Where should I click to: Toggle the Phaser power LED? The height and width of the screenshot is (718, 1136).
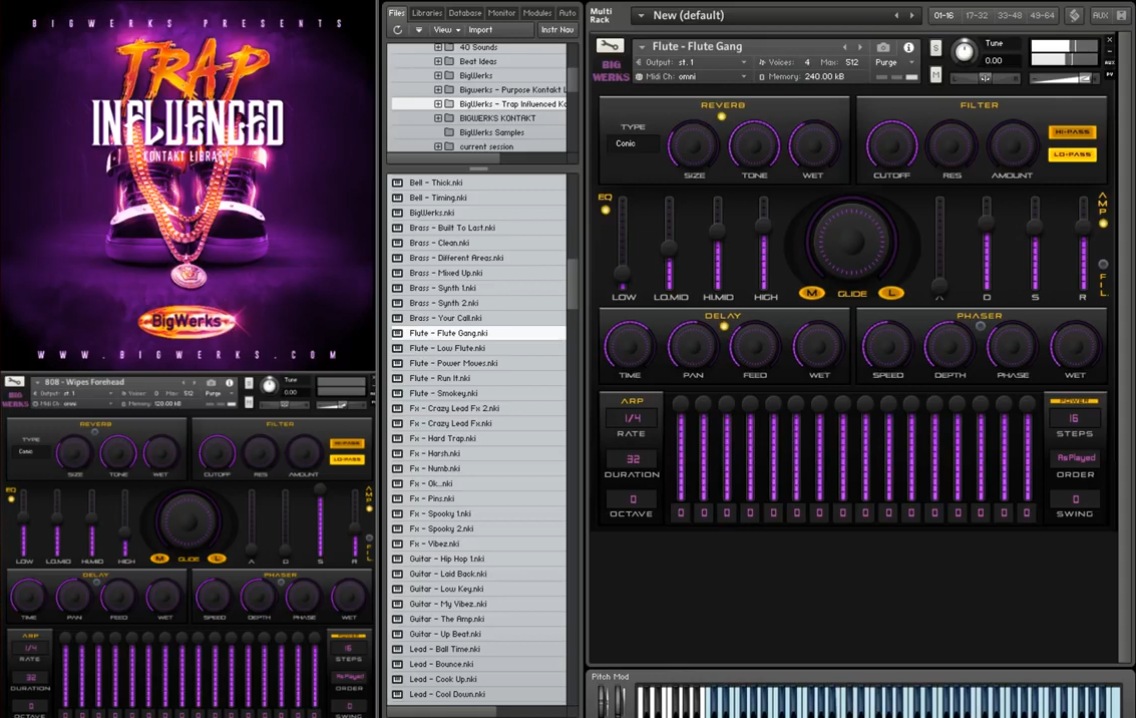coord(980,327)
